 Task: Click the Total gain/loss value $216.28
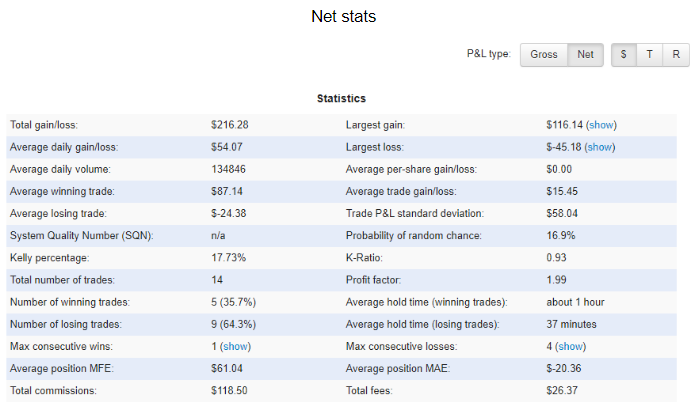(x=230, y=125)
